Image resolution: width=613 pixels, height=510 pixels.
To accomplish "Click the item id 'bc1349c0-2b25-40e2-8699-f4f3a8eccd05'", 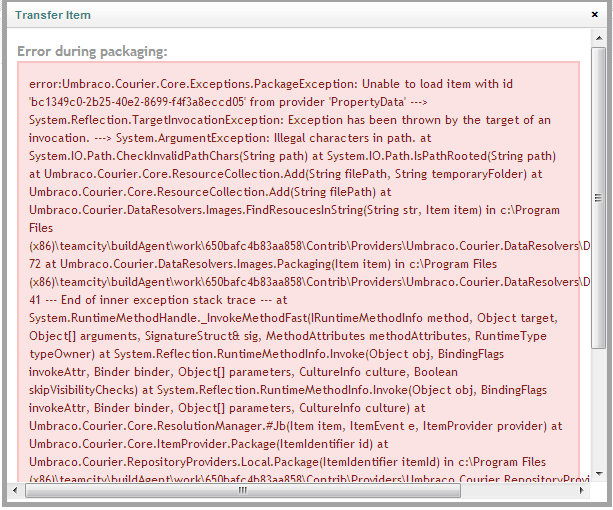I will point(137,102).
